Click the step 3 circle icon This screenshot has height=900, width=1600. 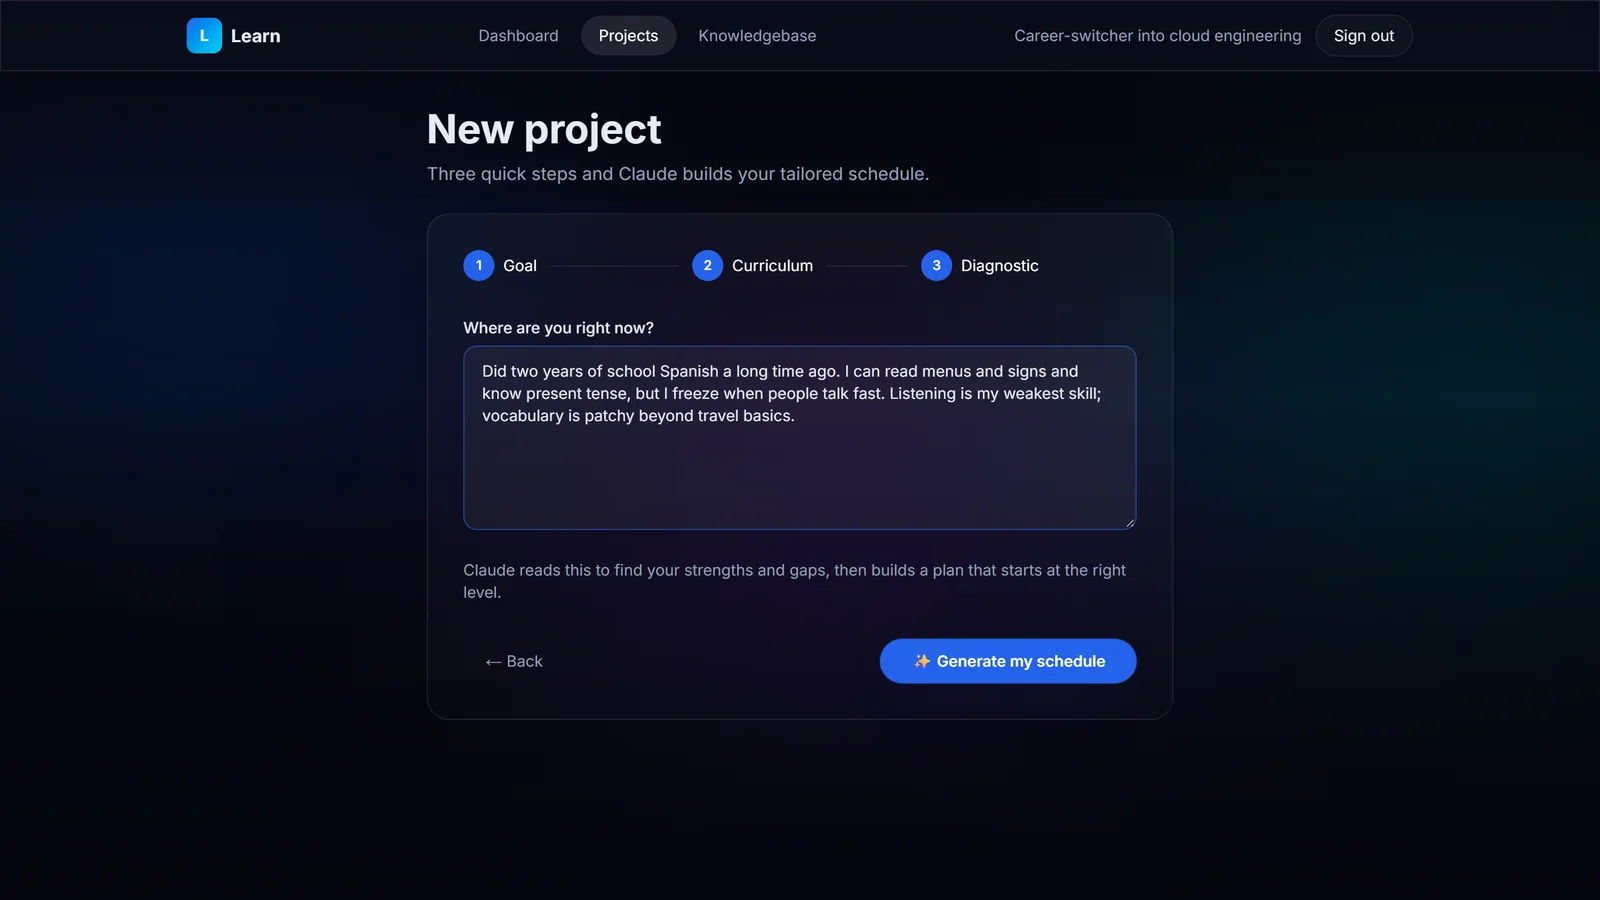tap(936, 265)
